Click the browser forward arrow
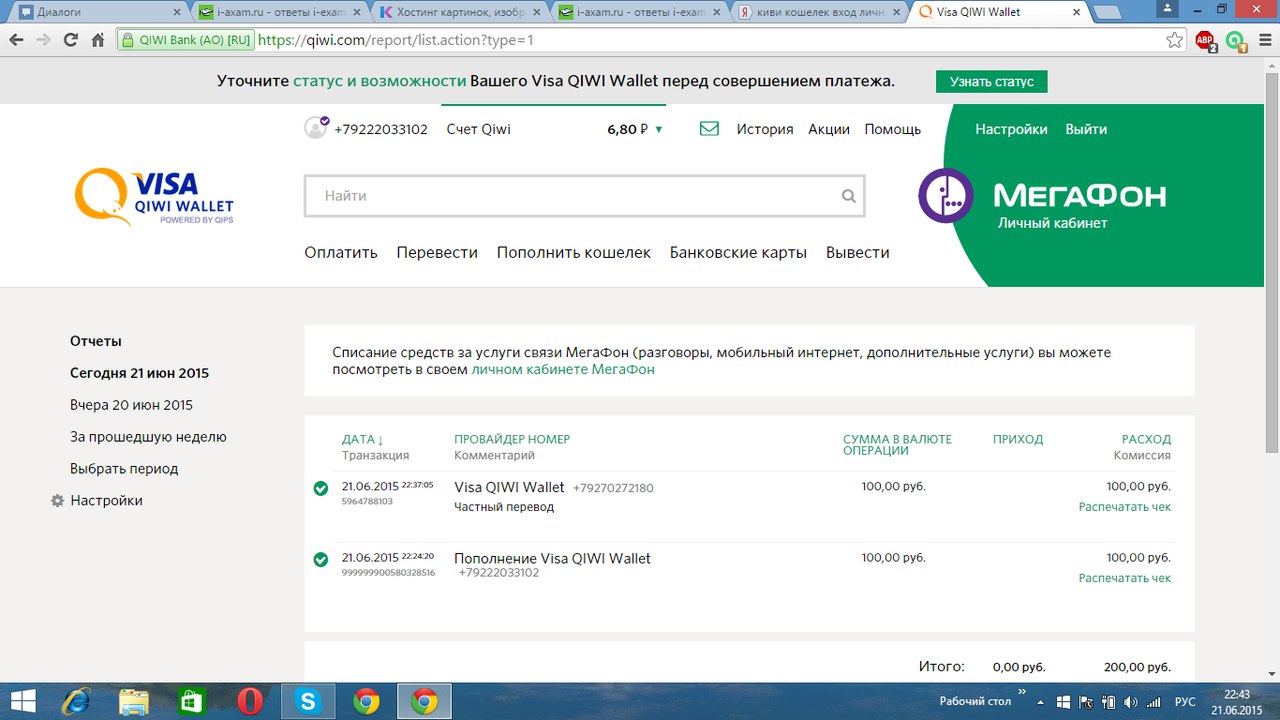This screenshot has width=1280, height=720. 43,41
